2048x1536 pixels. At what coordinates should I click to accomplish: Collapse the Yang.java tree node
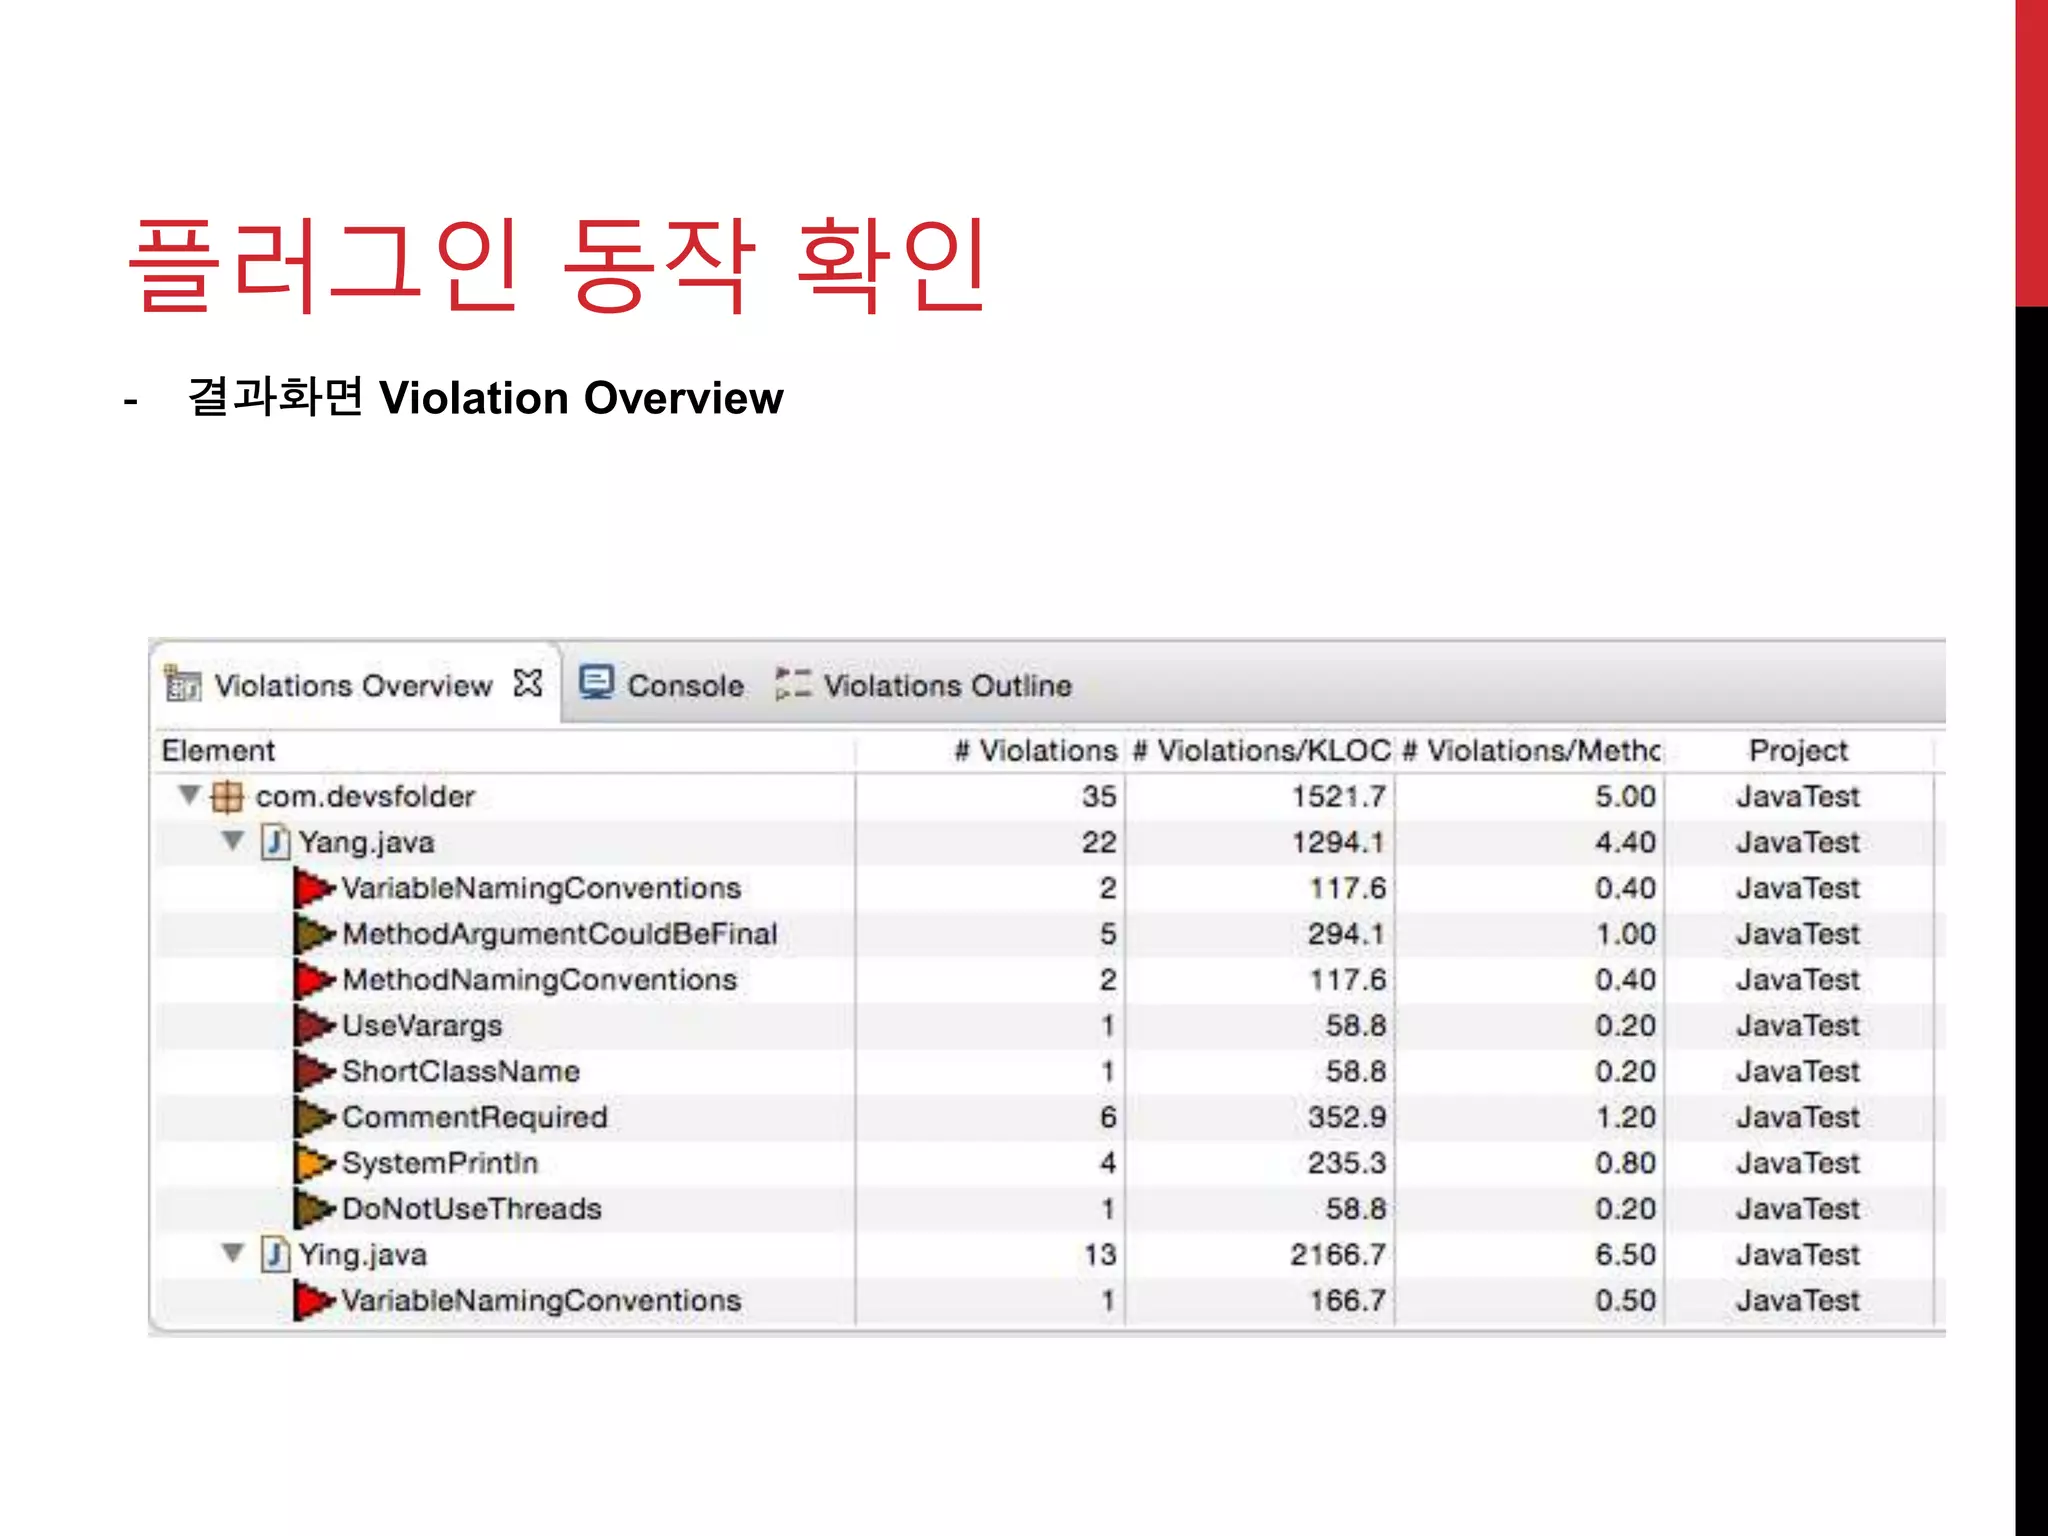pos(233,841)
